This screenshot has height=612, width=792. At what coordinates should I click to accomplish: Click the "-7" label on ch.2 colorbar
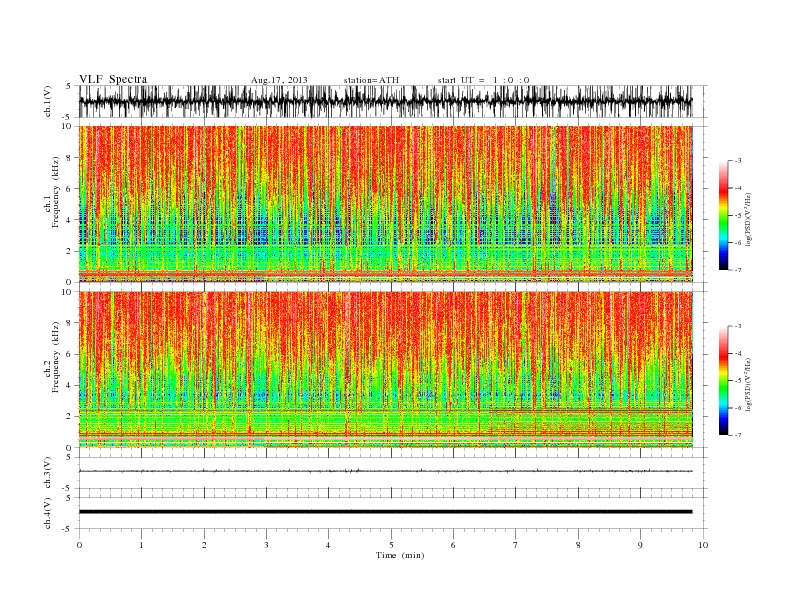coord(737,435)
